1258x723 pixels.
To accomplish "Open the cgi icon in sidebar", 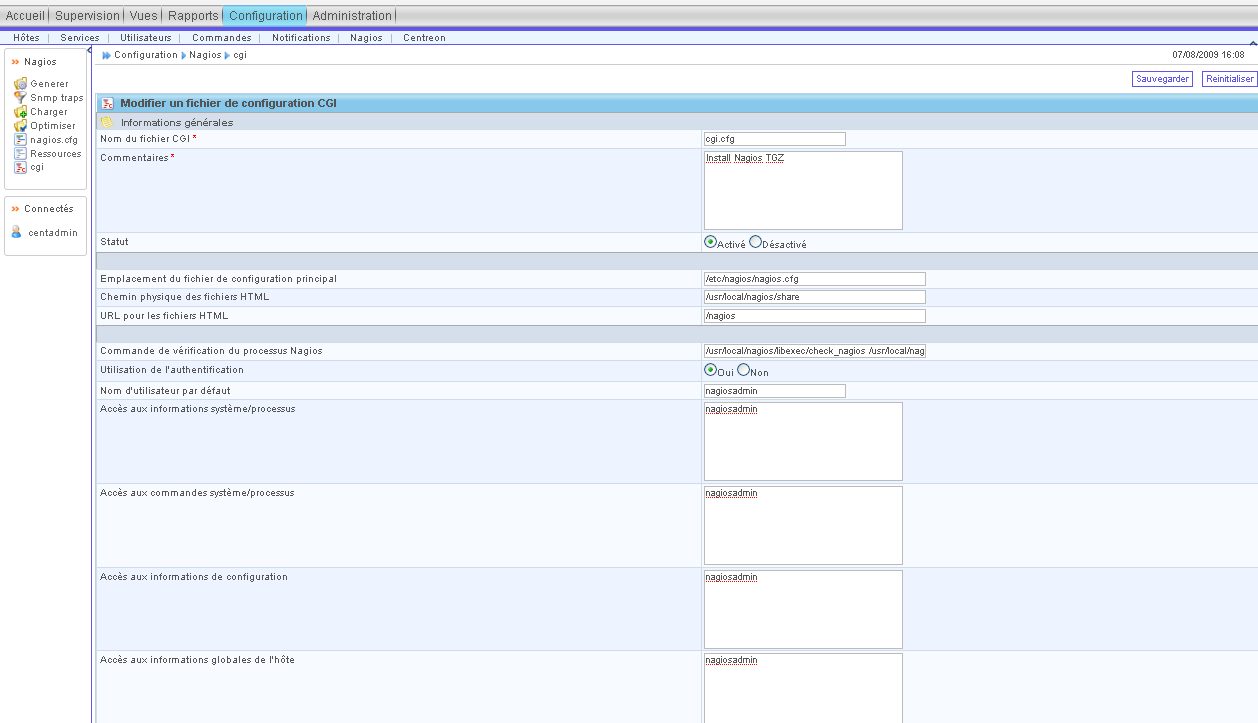I will pos(20,168).
